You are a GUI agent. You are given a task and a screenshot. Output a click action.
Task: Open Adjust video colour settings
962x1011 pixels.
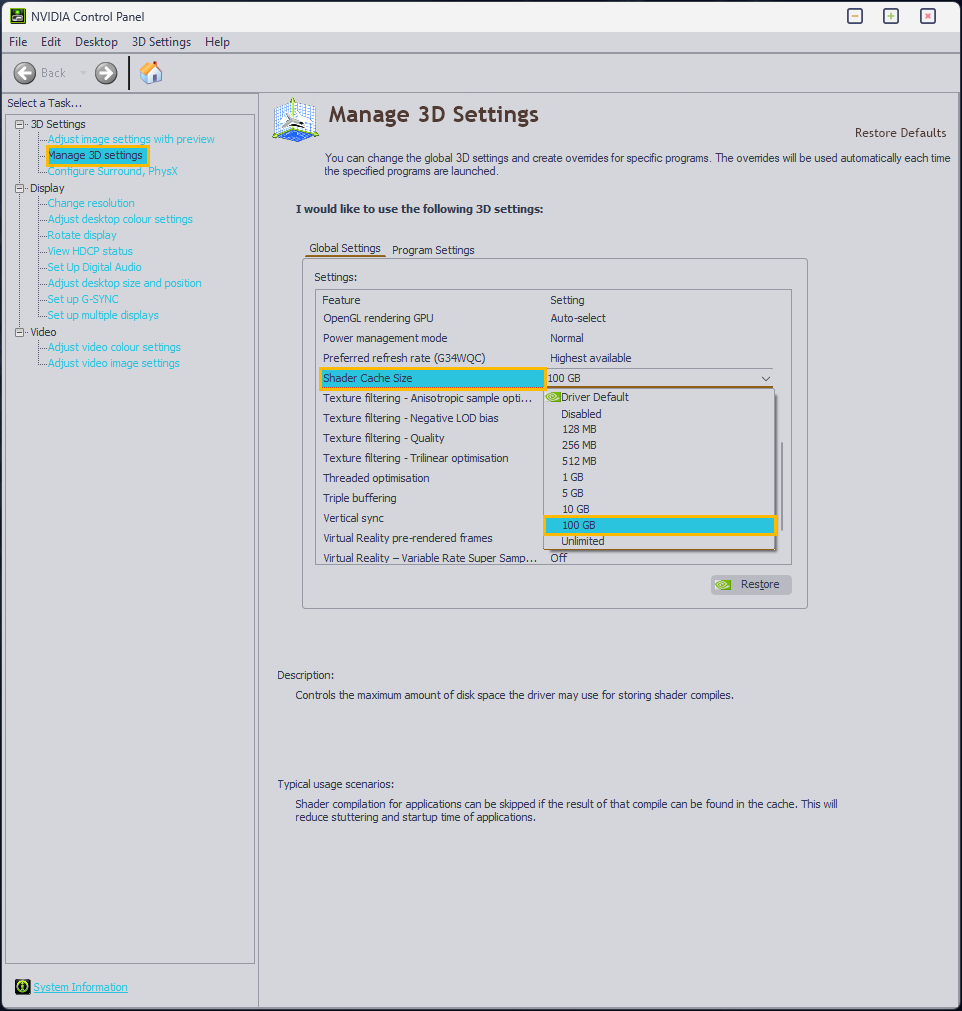point(114,347)
